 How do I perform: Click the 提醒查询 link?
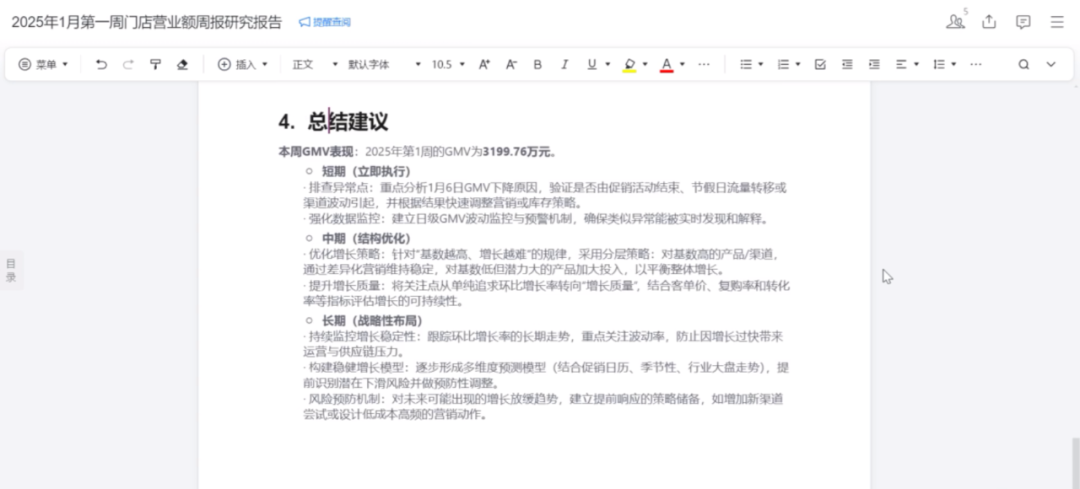tap(324, 22)
